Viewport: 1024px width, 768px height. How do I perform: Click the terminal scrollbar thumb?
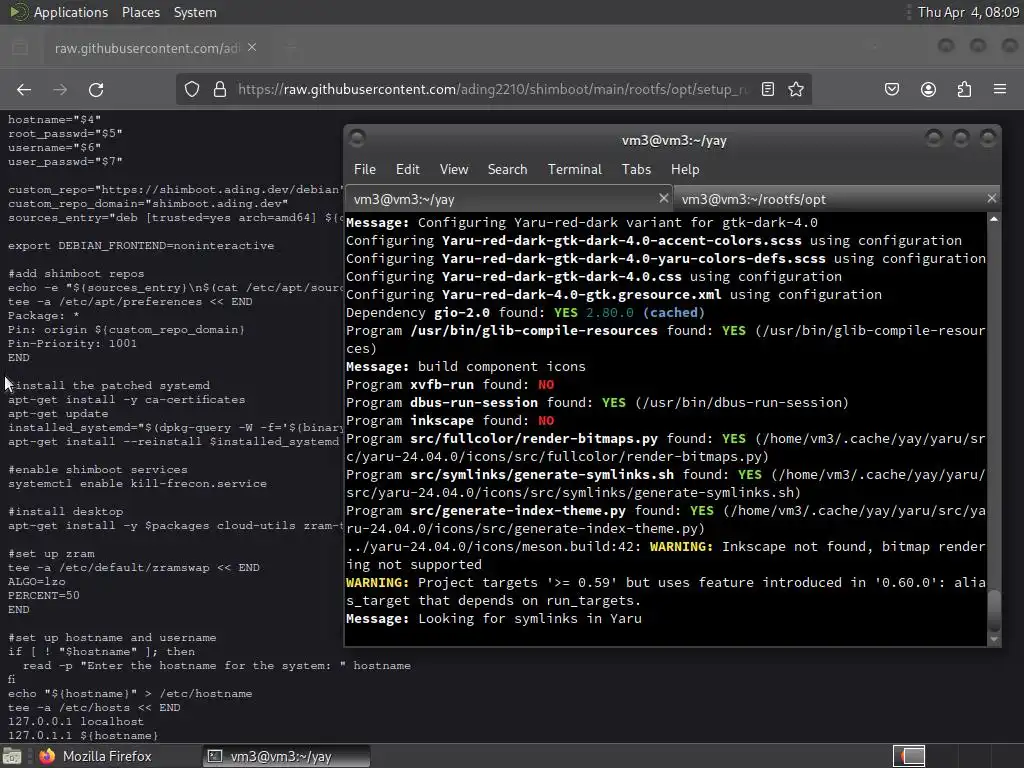[993, 610]
